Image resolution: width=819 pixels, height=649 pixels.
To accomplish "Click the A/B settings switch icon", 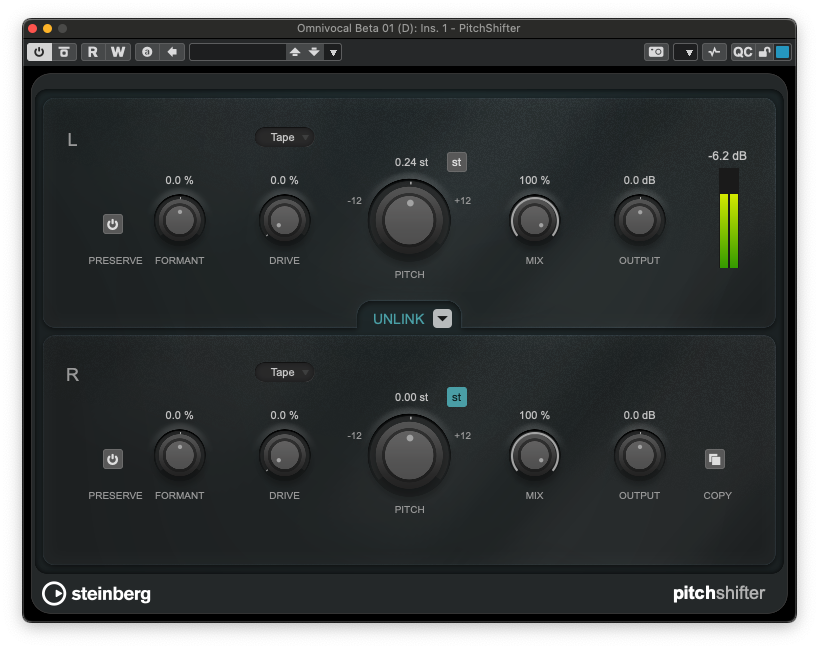I will tap(147, 52).
